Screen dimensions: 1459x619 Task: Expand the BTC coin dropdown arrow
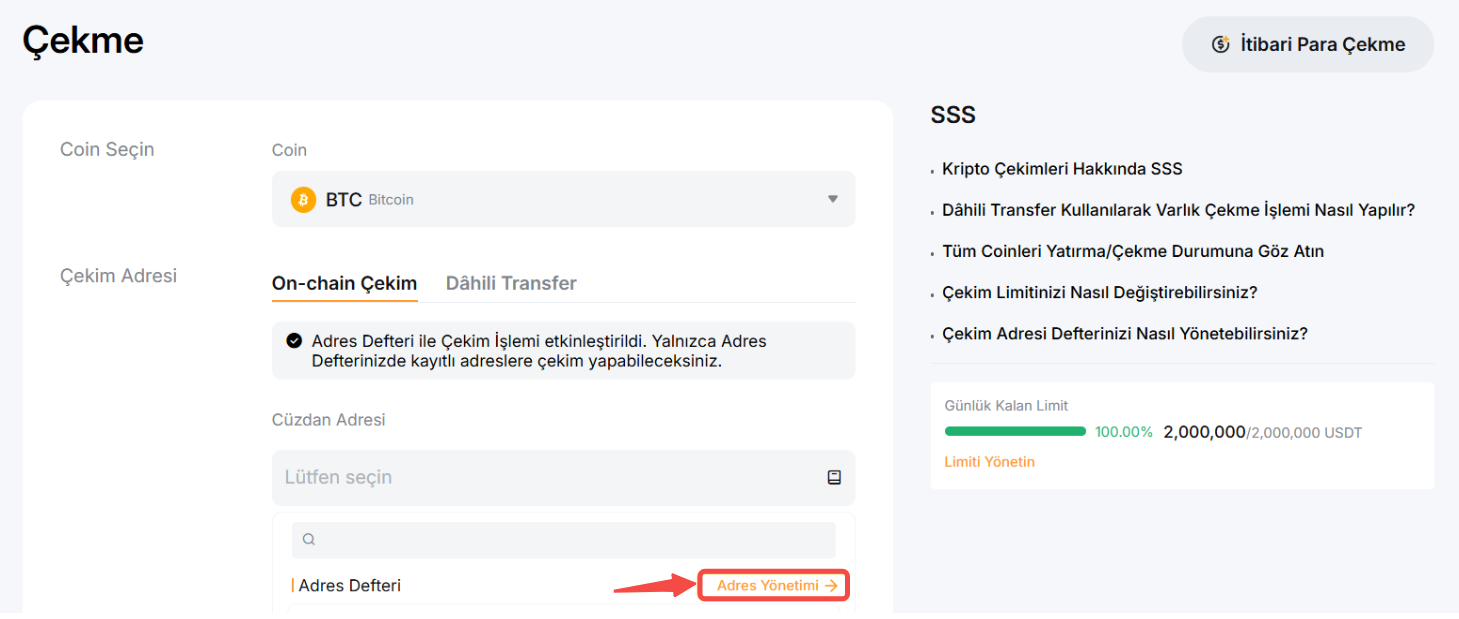(832, 199)
